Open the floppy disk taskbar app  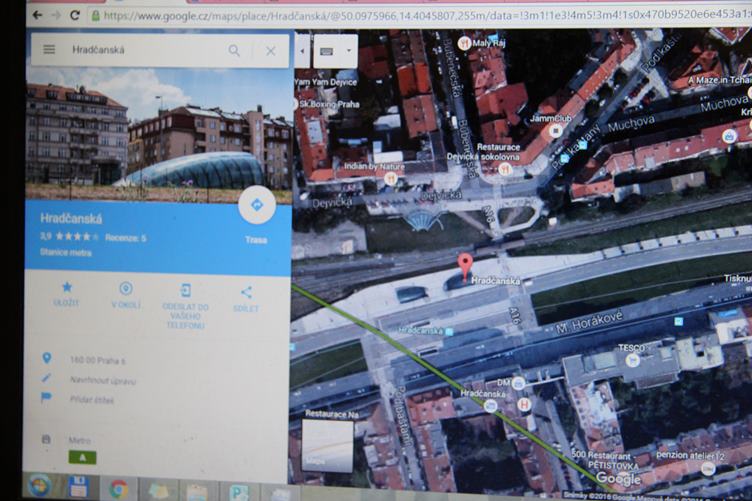point(78,488)
